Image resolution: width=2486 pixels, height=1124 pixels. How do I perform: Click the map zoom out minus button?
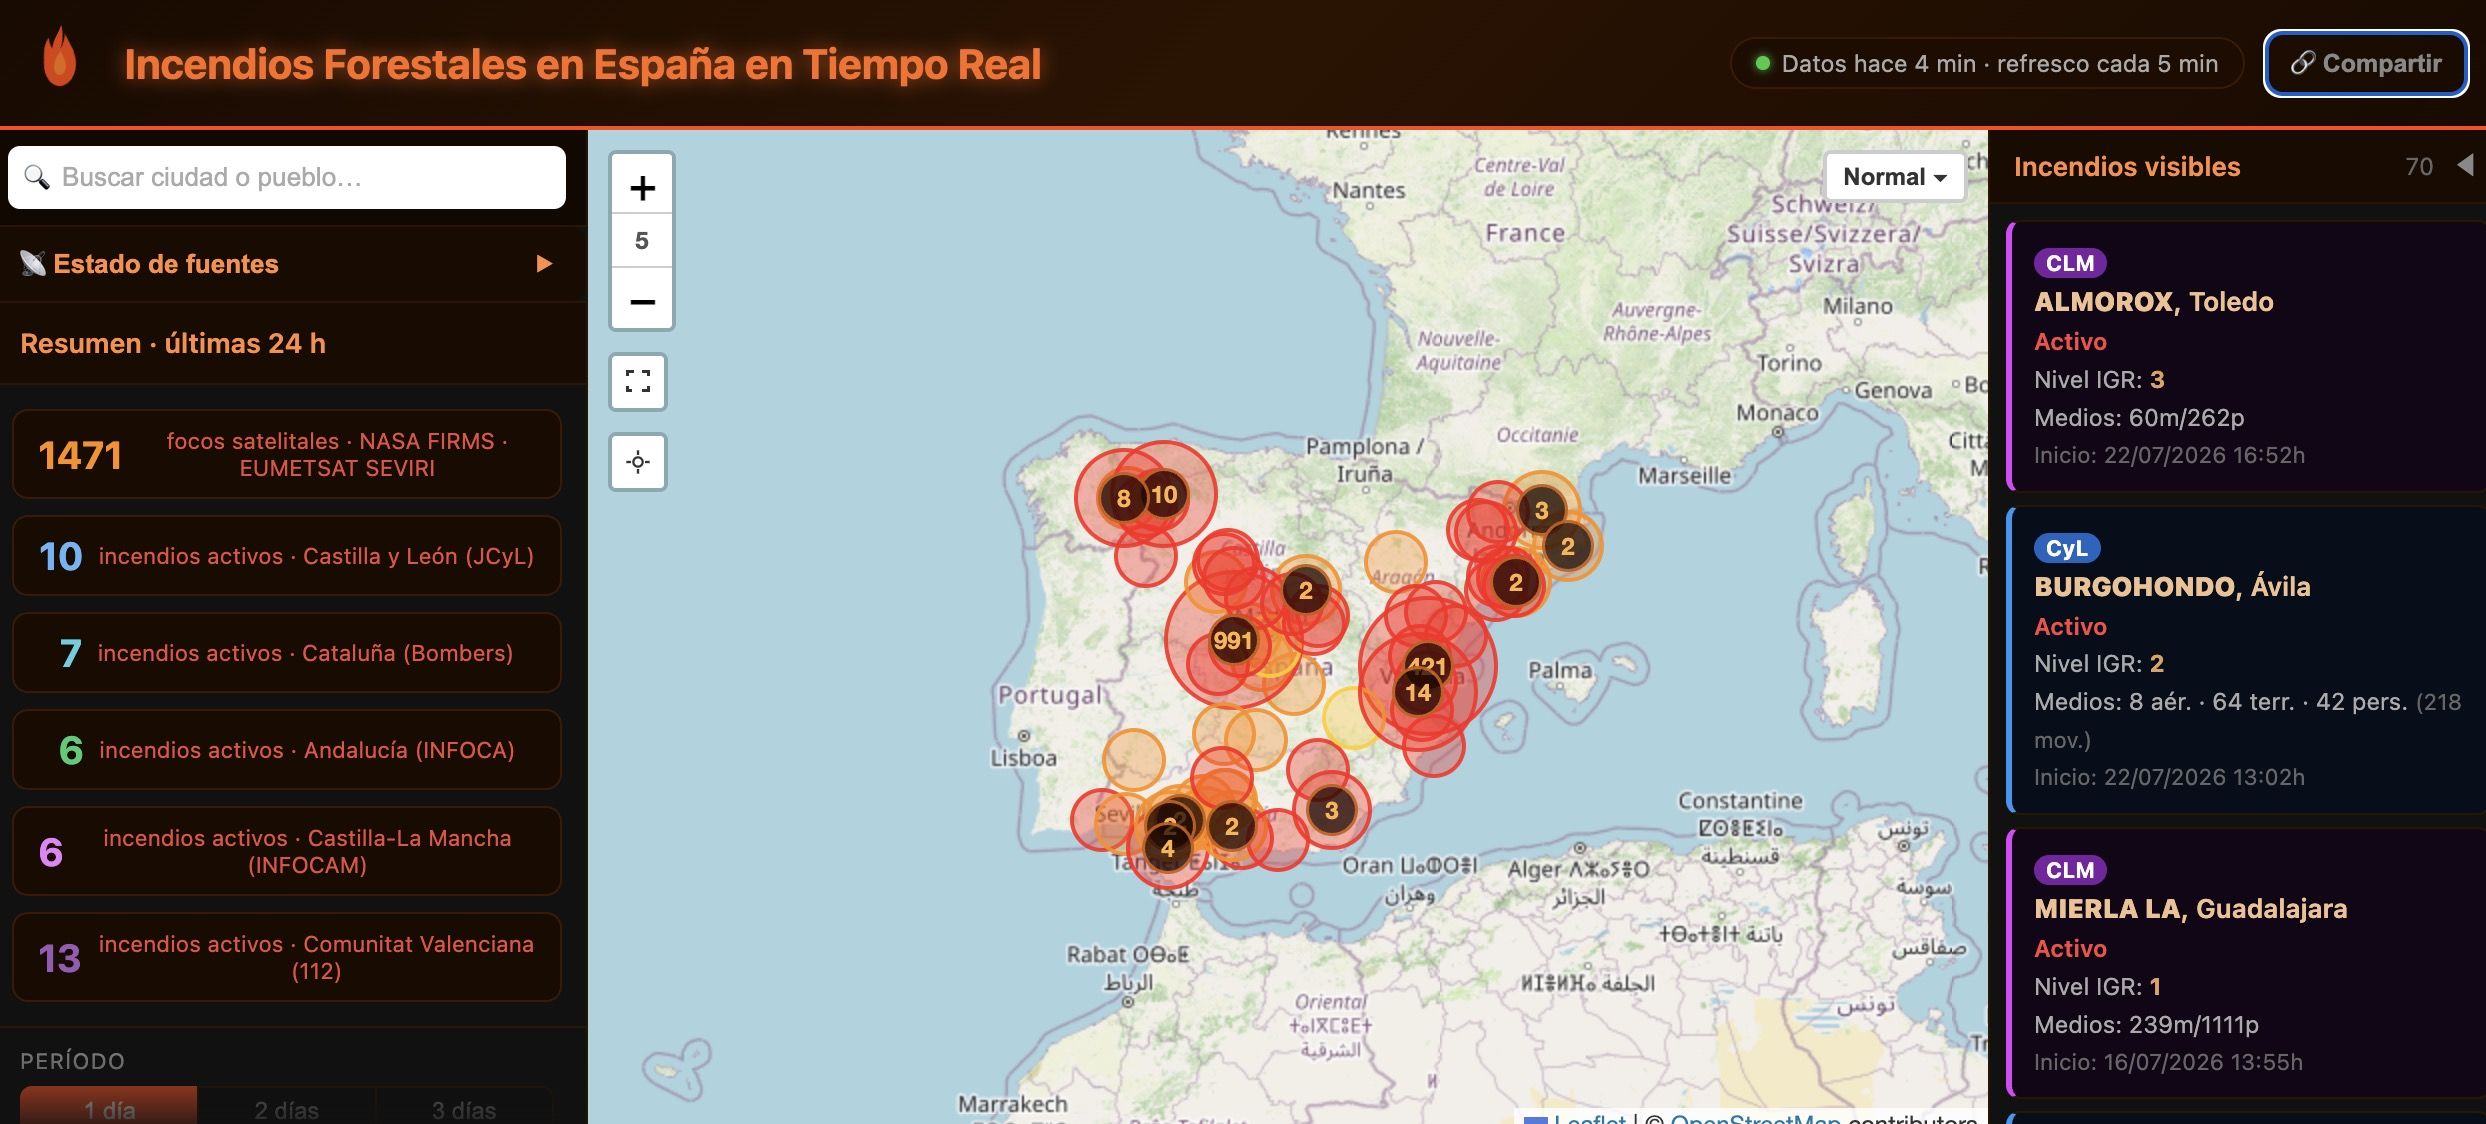[x=642, y=300]
